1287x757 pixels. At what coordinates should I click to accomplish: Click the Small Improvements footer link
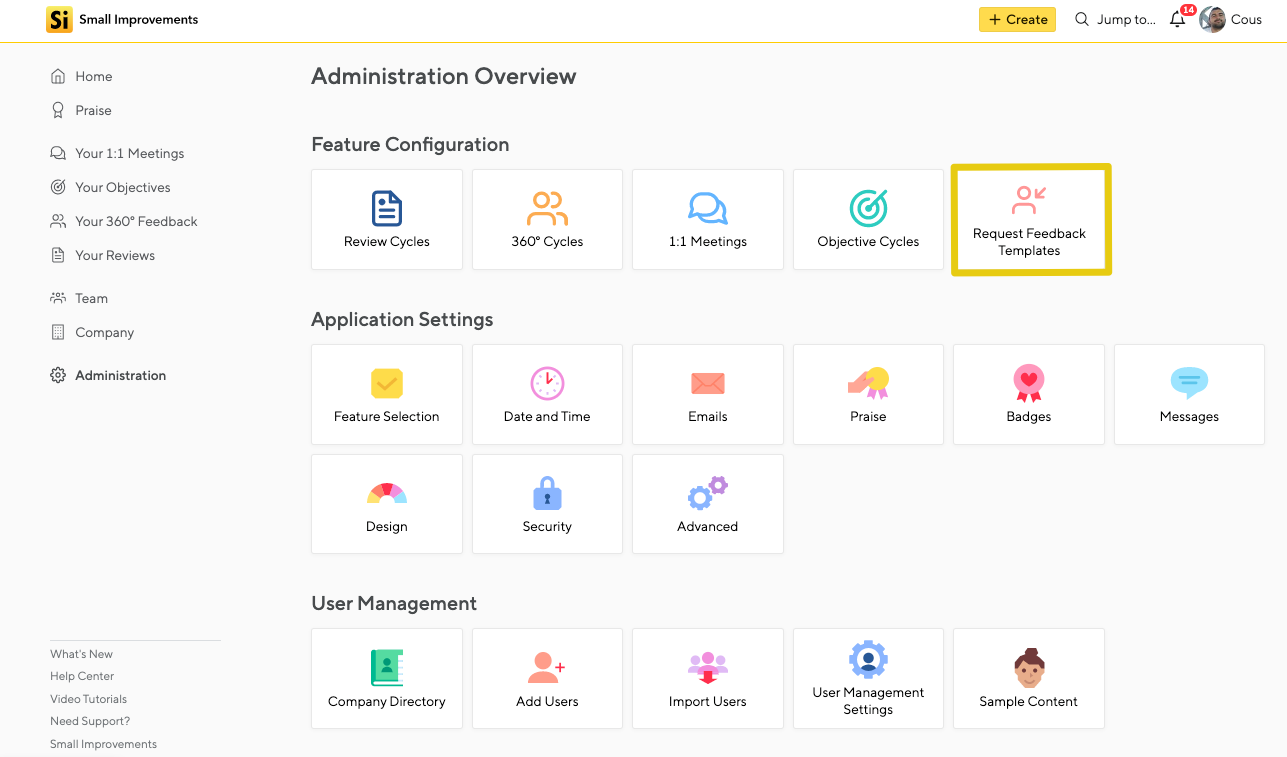[104, 744]
